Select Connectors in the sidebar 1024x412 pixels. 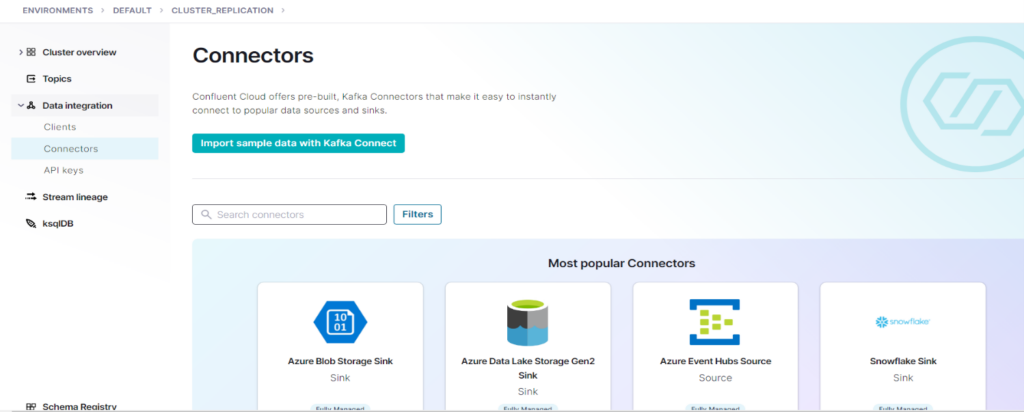pyautogui.click(x=71, y=149)
